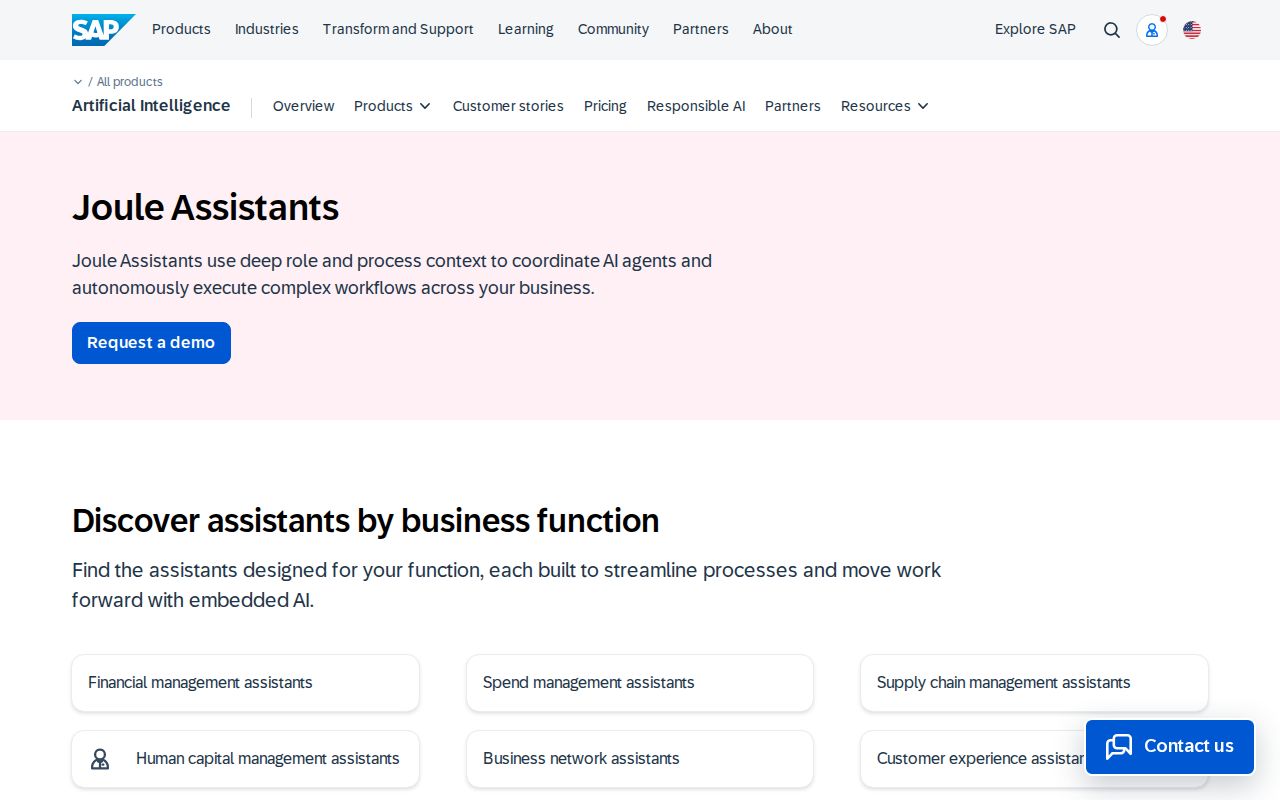Click the SAP logo
1280x800 pixels.
(103, 30)
